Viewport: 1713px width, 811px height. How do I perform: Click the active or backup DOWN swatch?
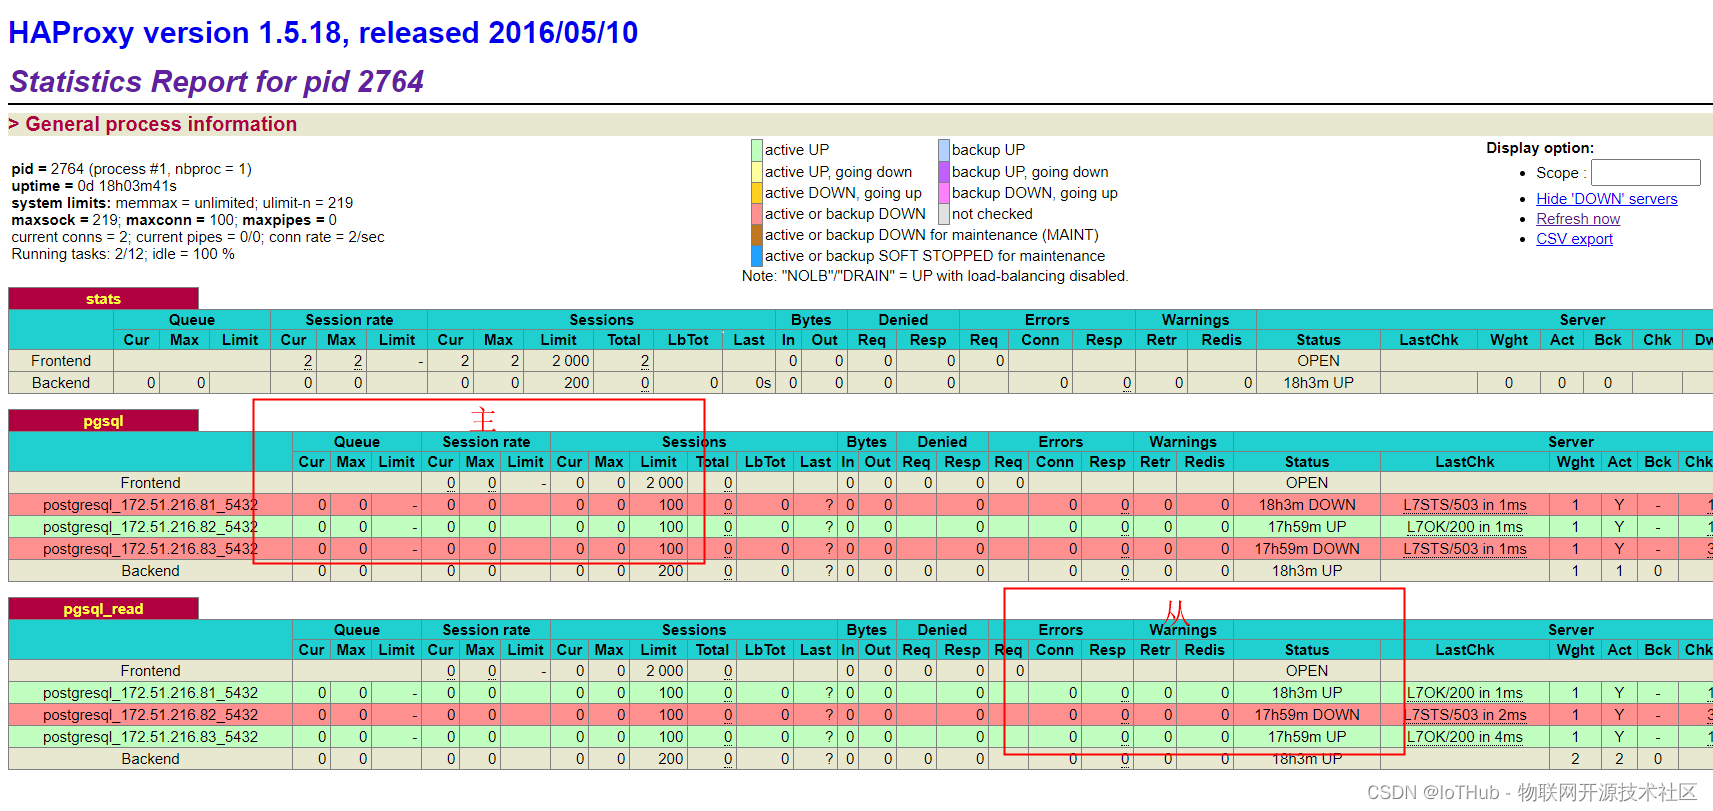757,213
